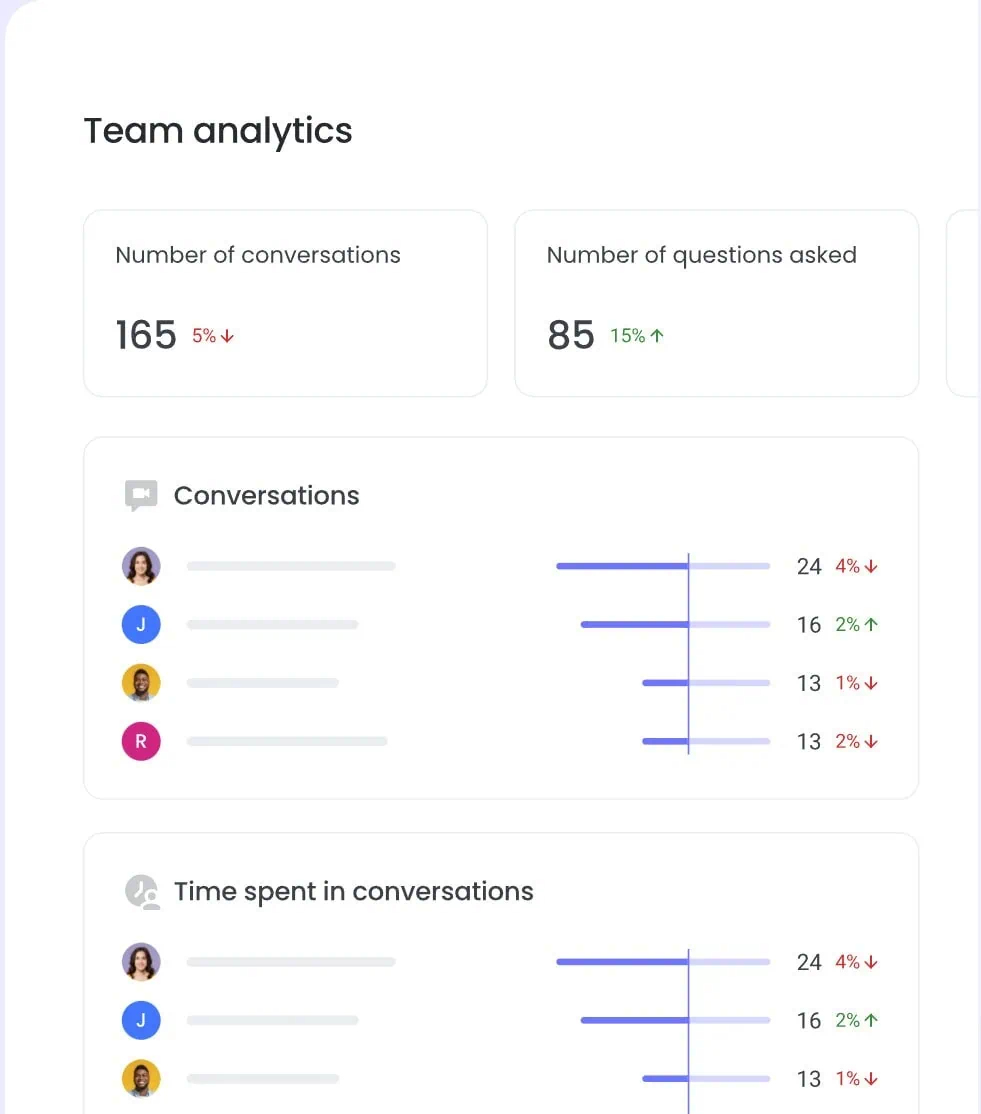Click the progress bar for the 24 conversations row

(663, 566)
